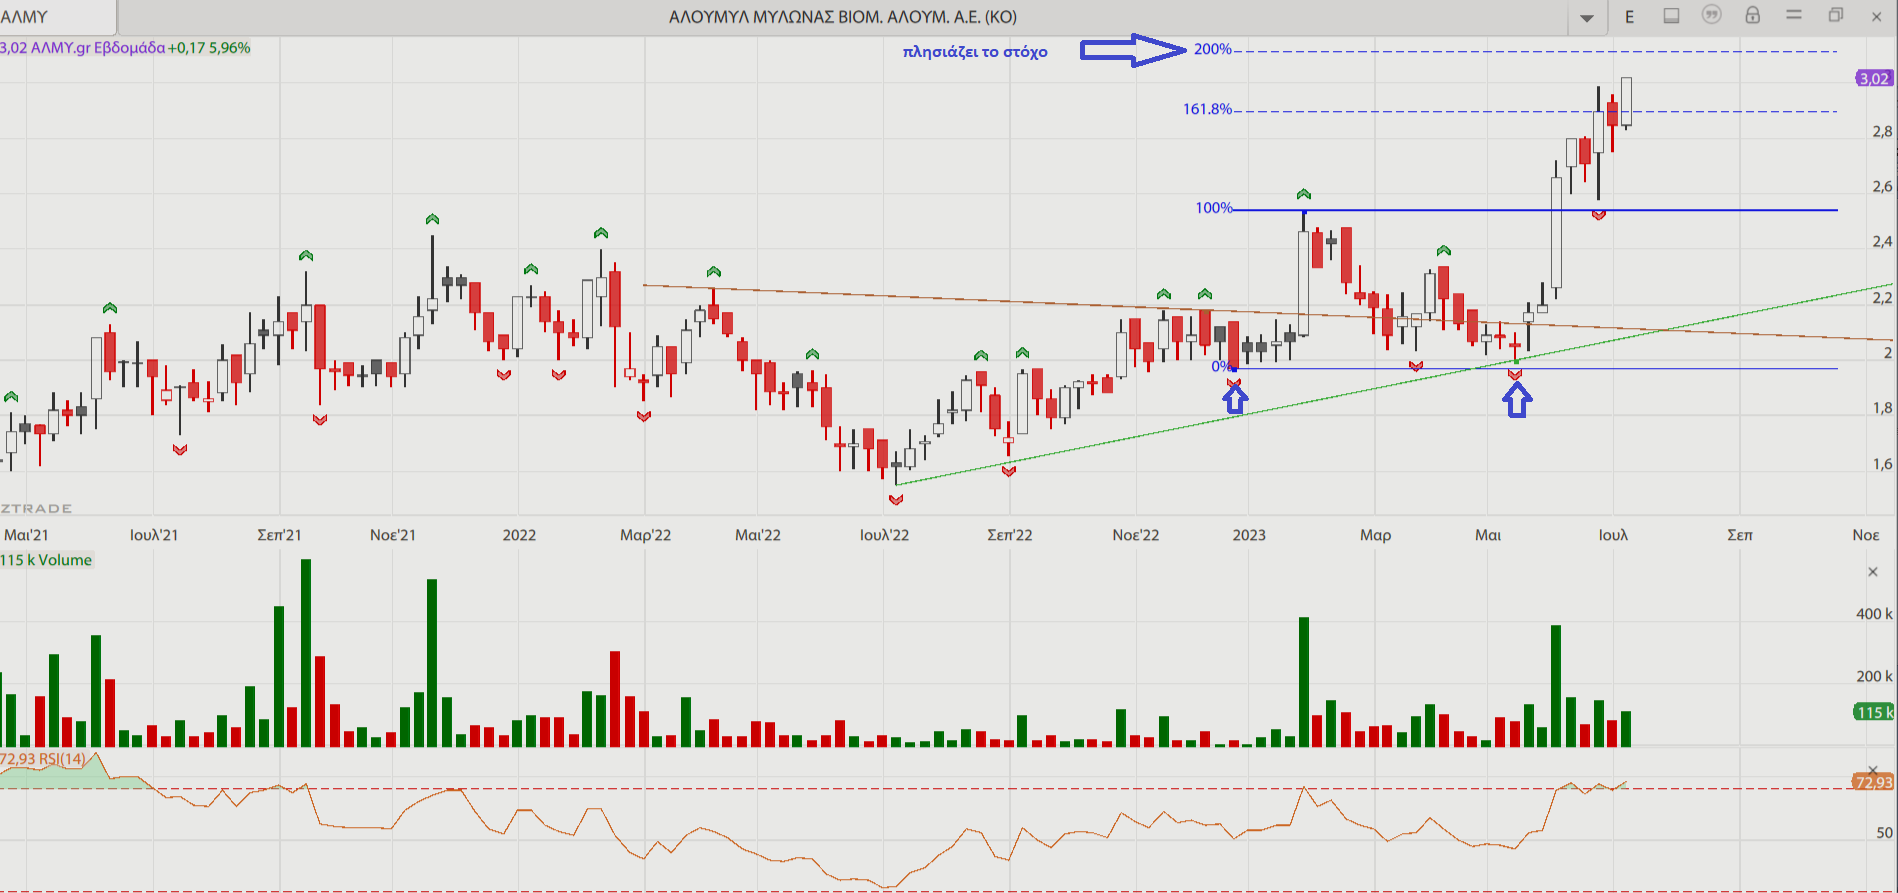The image size is (1898, 893).
Task: Click the Νοε'21 date axis label
Action: click(392, 535)
